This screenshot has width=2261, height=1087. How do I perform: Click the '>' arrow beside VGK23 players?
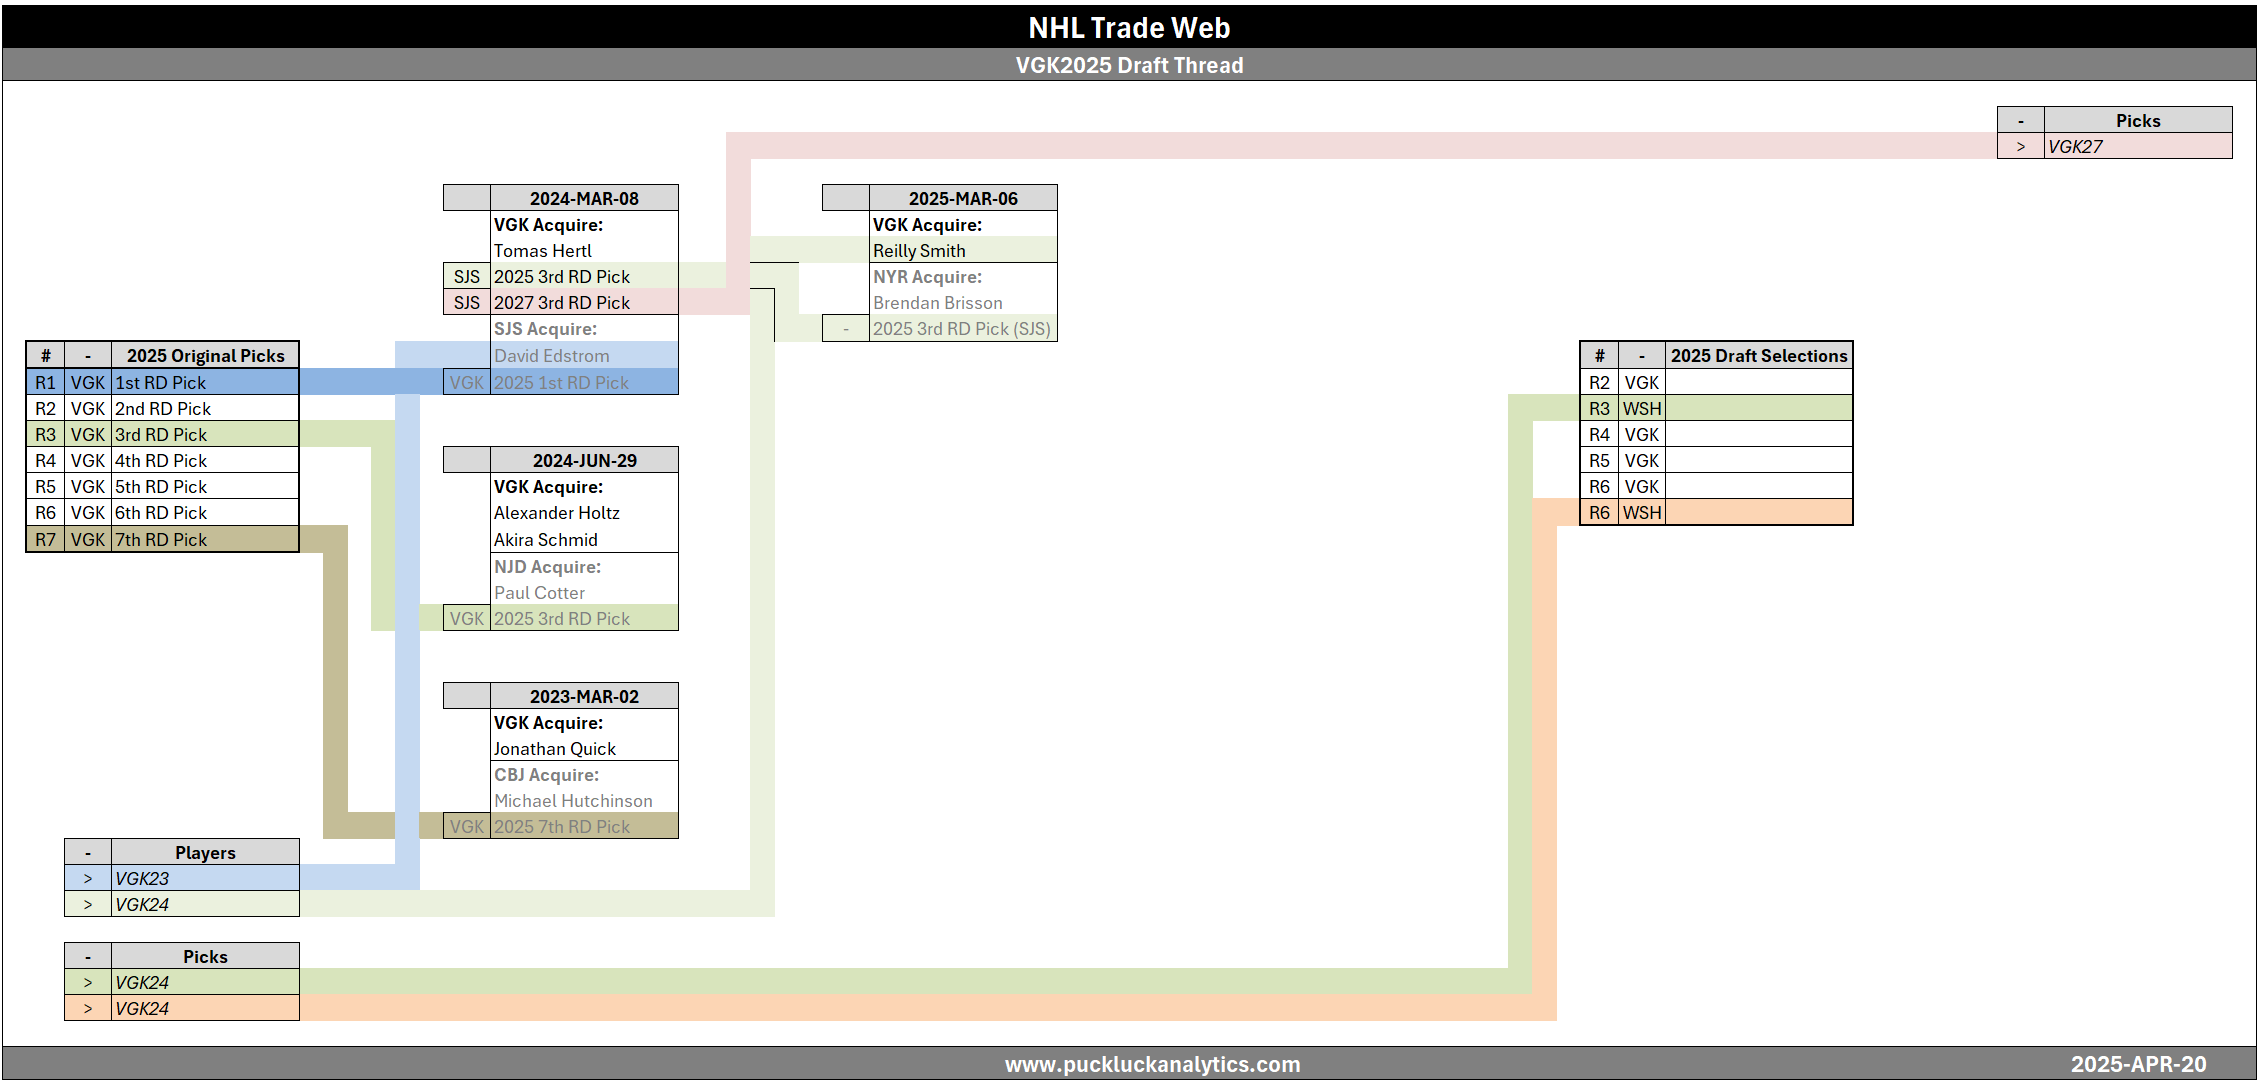pyautogui.click(x=88, y=879)
